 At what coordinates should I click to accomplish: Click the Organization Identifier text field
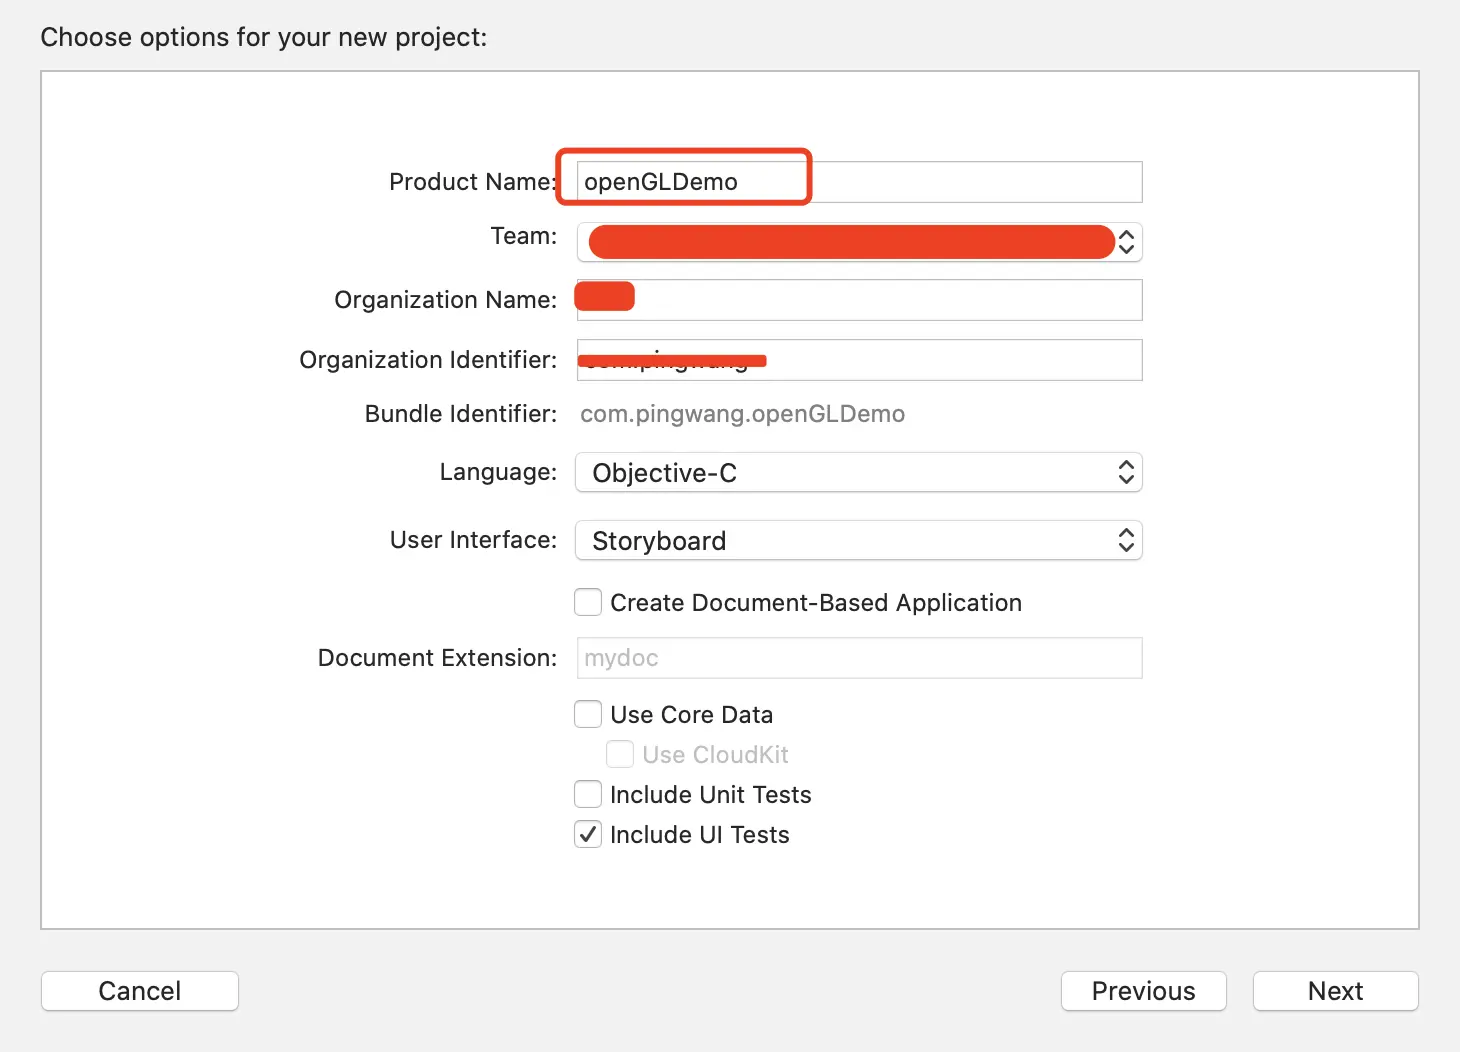pos(858,360)
